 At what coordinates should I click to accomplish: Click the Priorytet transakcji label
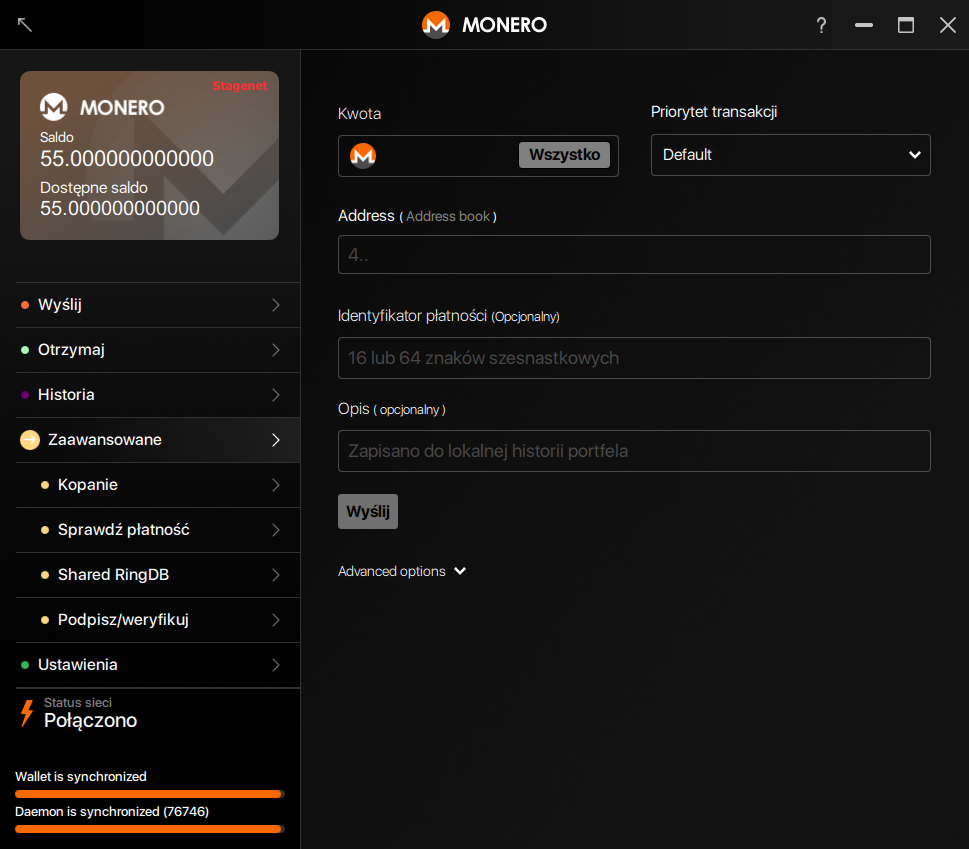714,112
